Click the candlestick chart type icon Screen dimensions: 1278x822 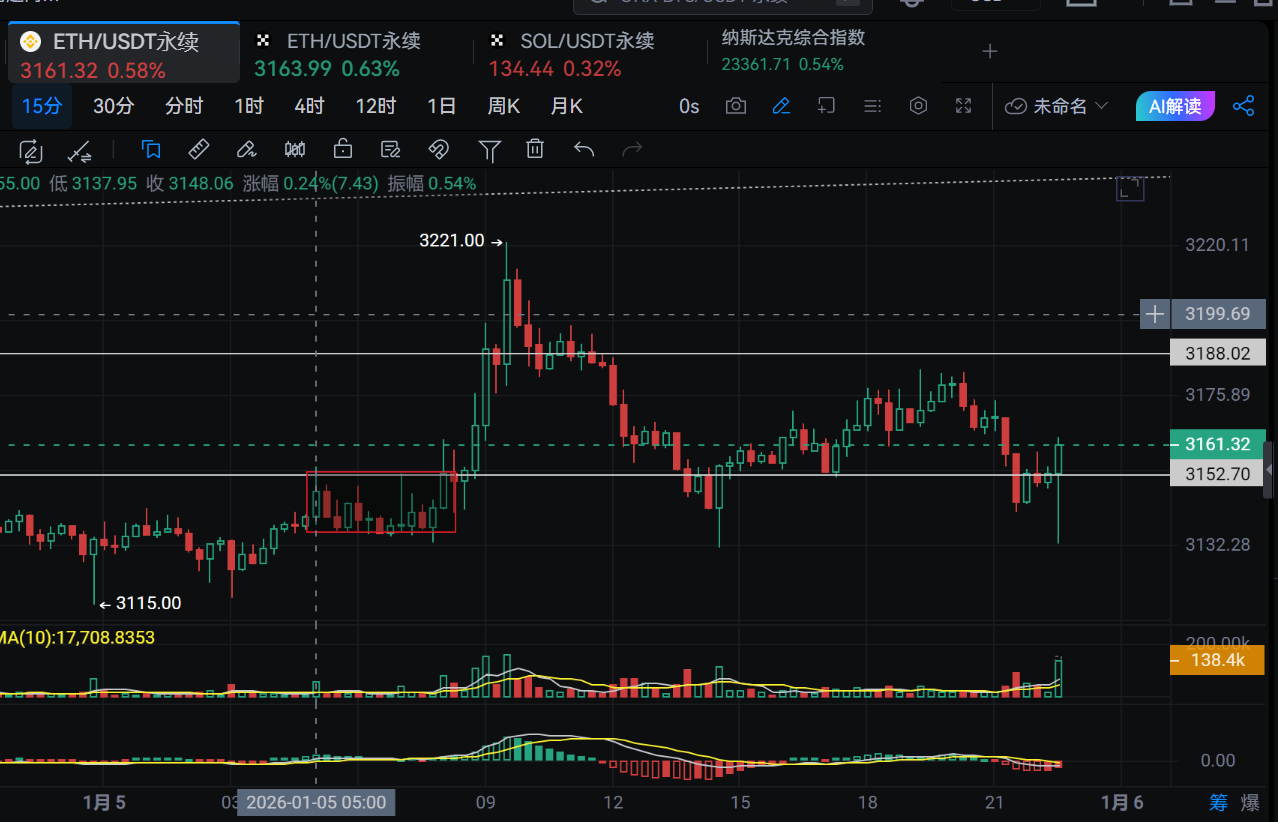point(295,150)
